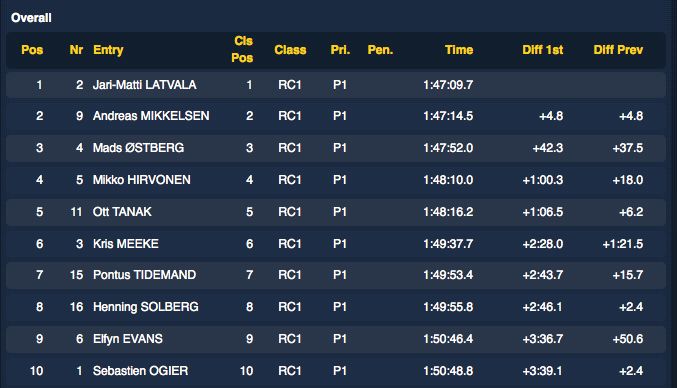Screen dimensions: 677x388
Task: Sort by the Diff Prev column header
Action: (x=618, y=50)
